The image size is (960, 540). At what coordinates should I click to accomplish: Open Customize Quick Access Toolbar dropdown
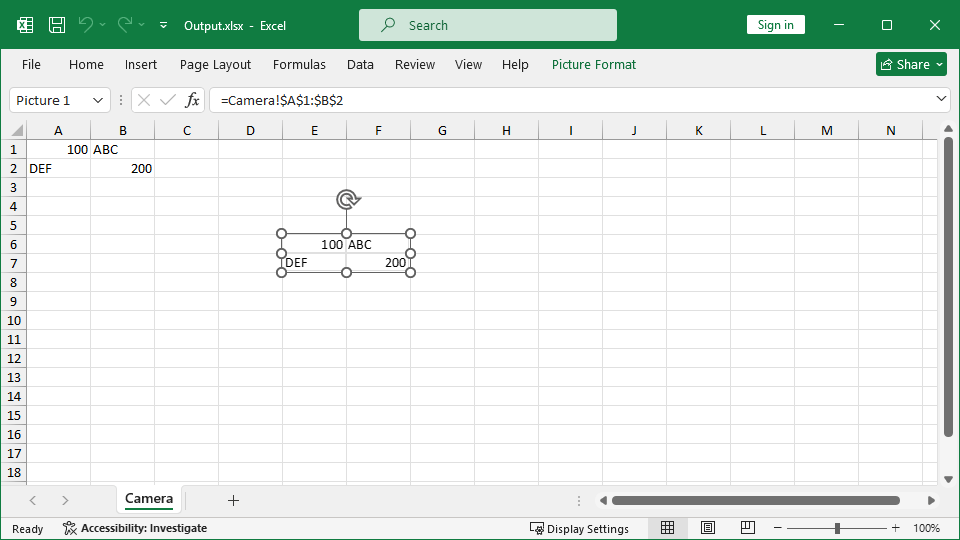[x=163, y=25]
